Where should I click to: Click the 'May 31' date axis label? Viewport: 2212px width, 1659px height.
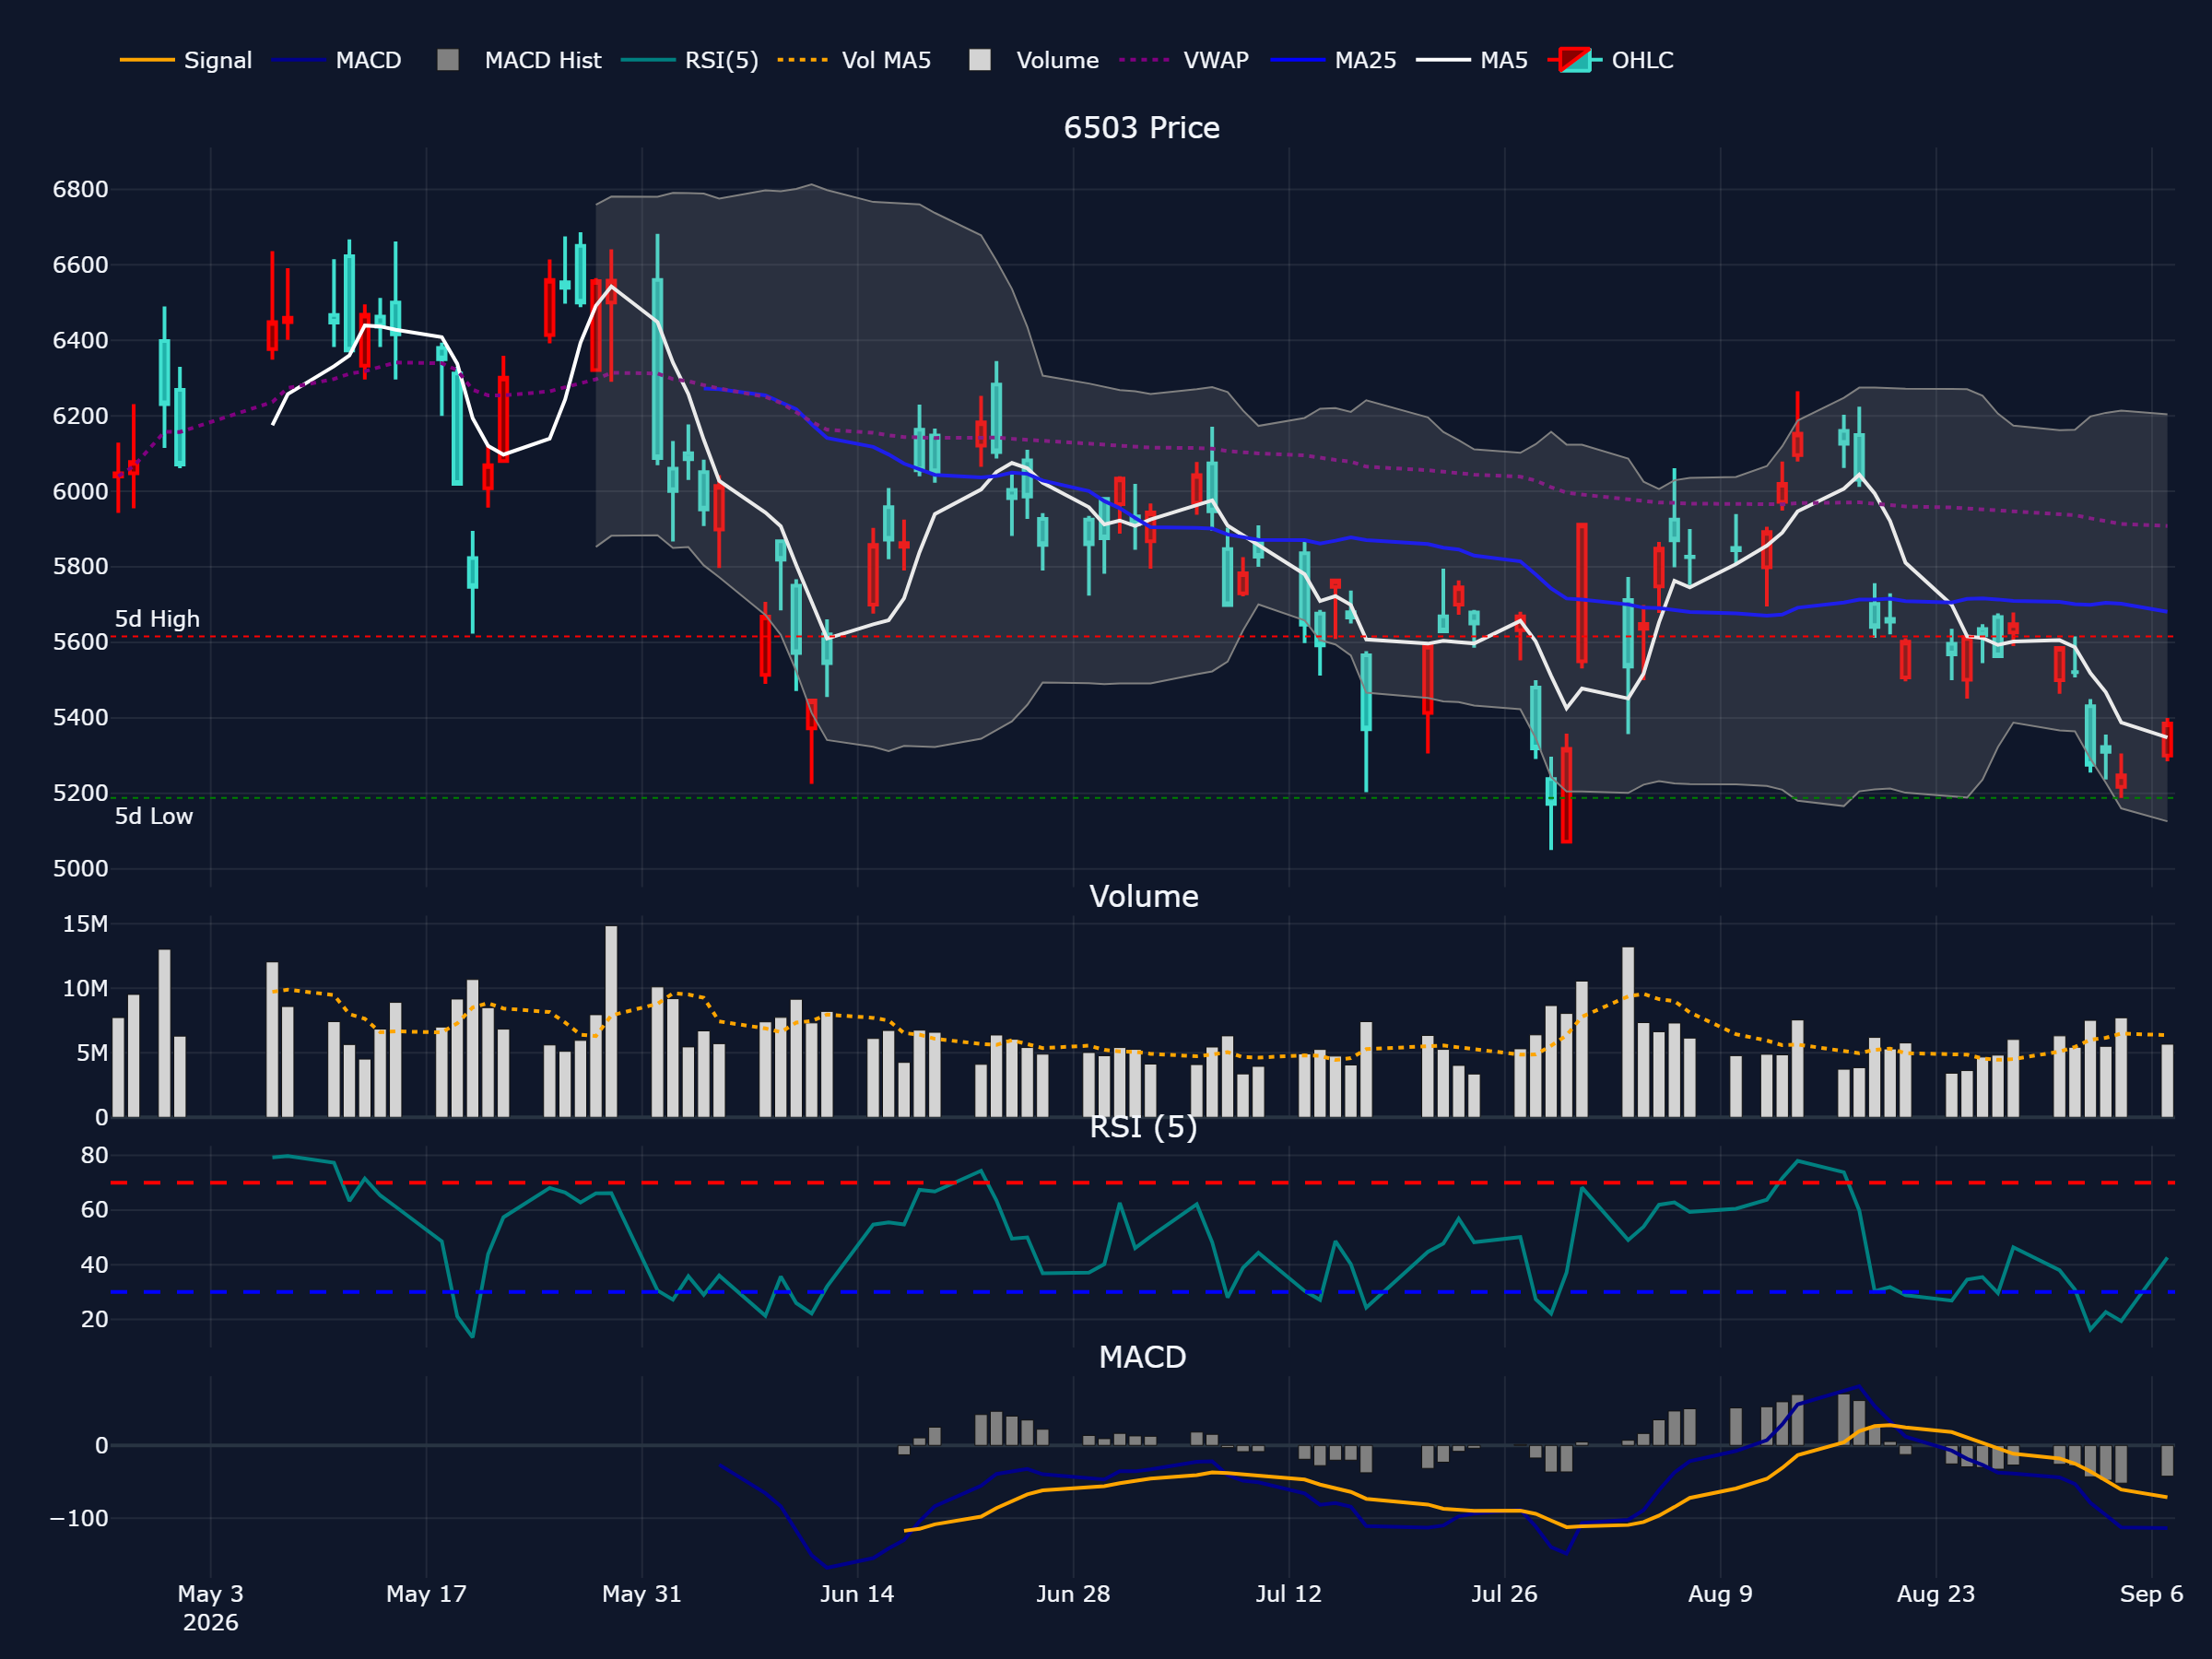641,1594
